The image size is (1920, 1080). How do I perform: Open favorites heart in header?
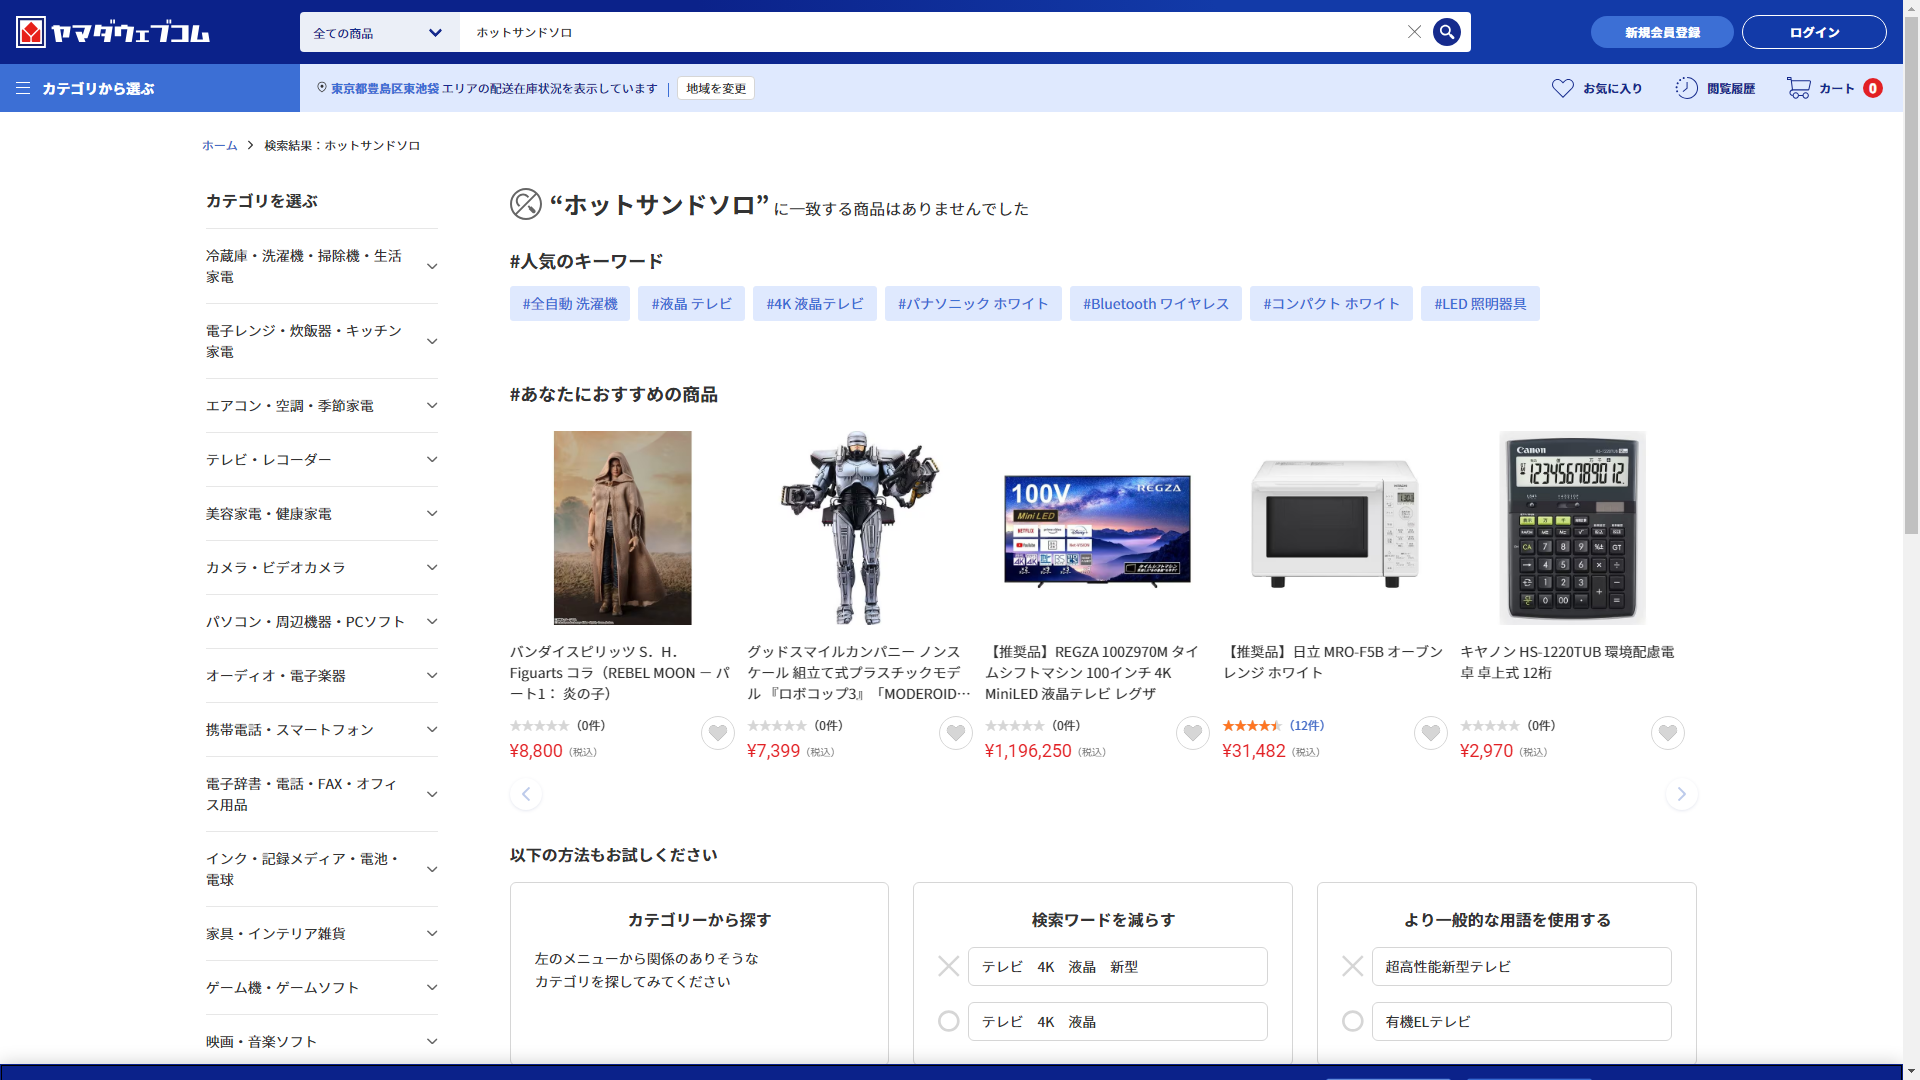[1562, 88]
